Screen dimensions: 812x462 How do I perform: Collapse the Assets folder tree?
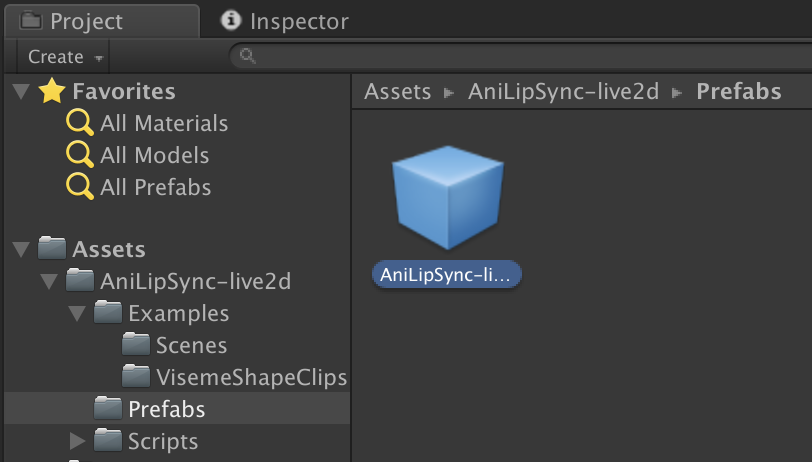[21, 250]
